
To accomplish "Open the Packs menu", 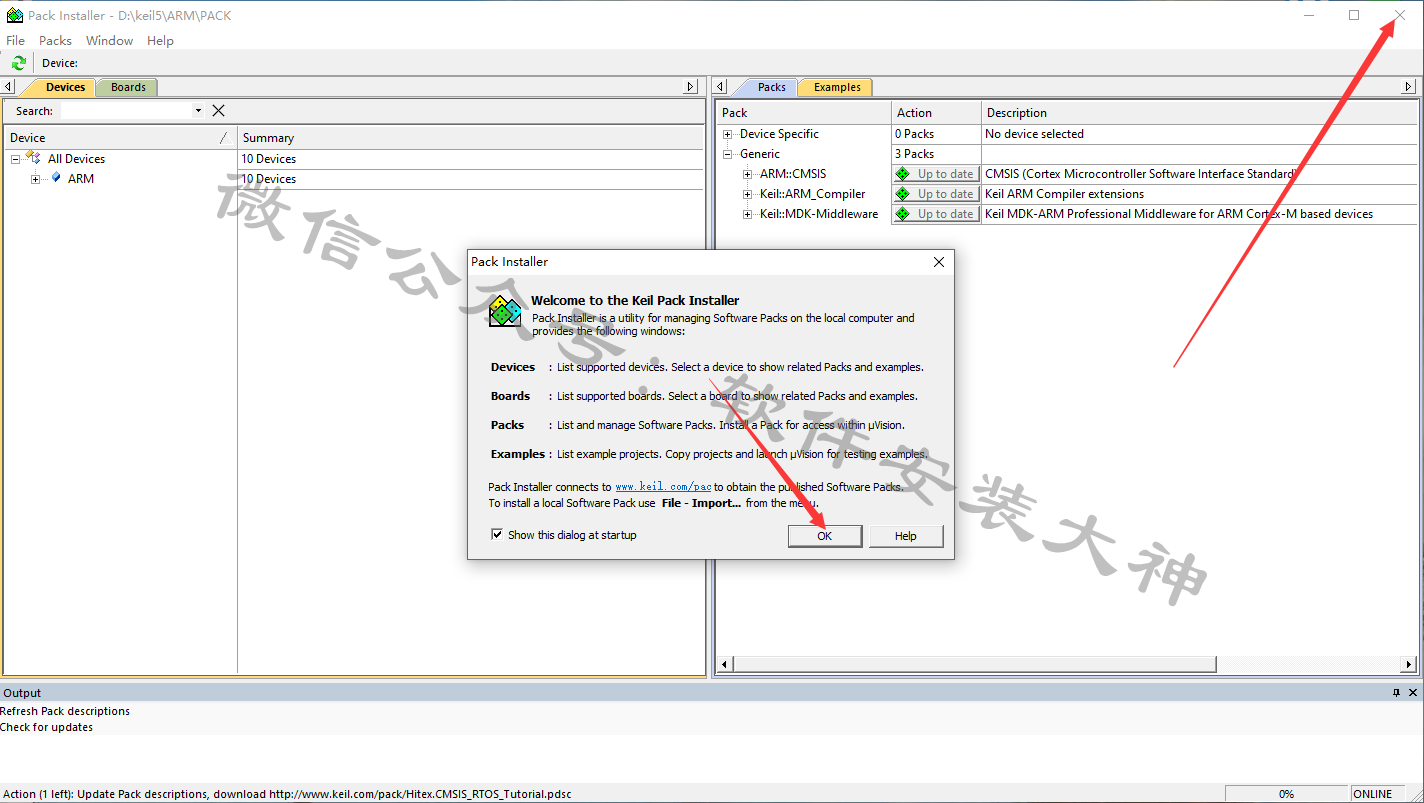I will [x=55, y=41].
